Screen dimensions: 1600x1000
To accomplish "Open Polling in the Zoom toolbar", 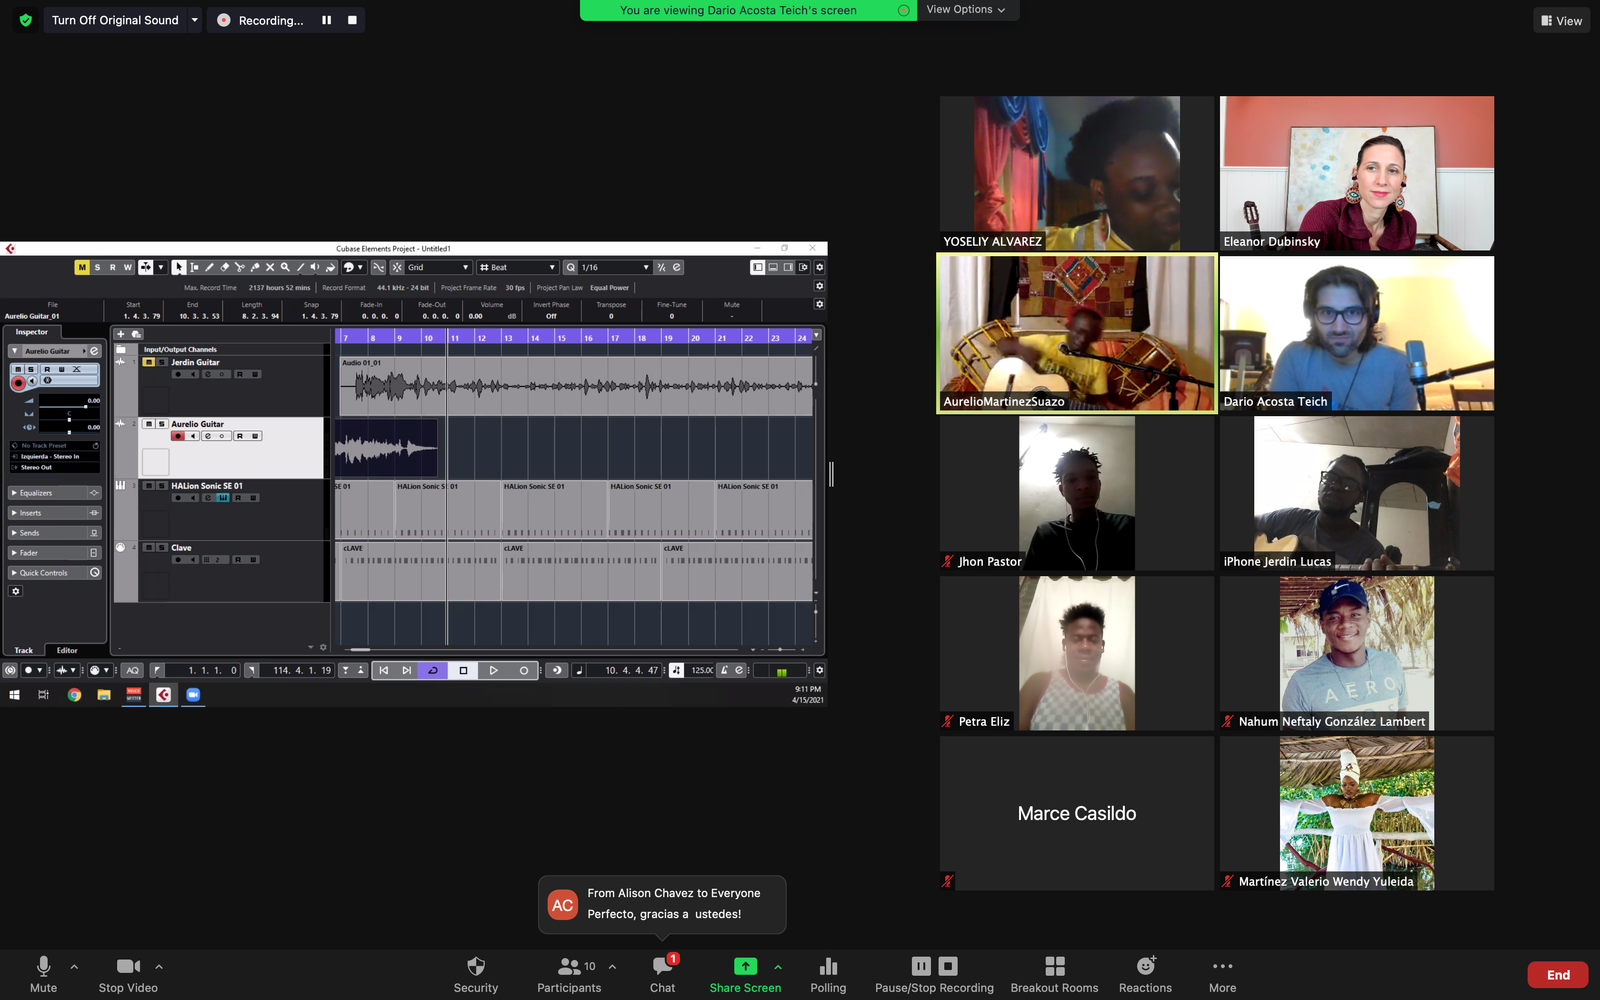I will click(x=827, y=974).
